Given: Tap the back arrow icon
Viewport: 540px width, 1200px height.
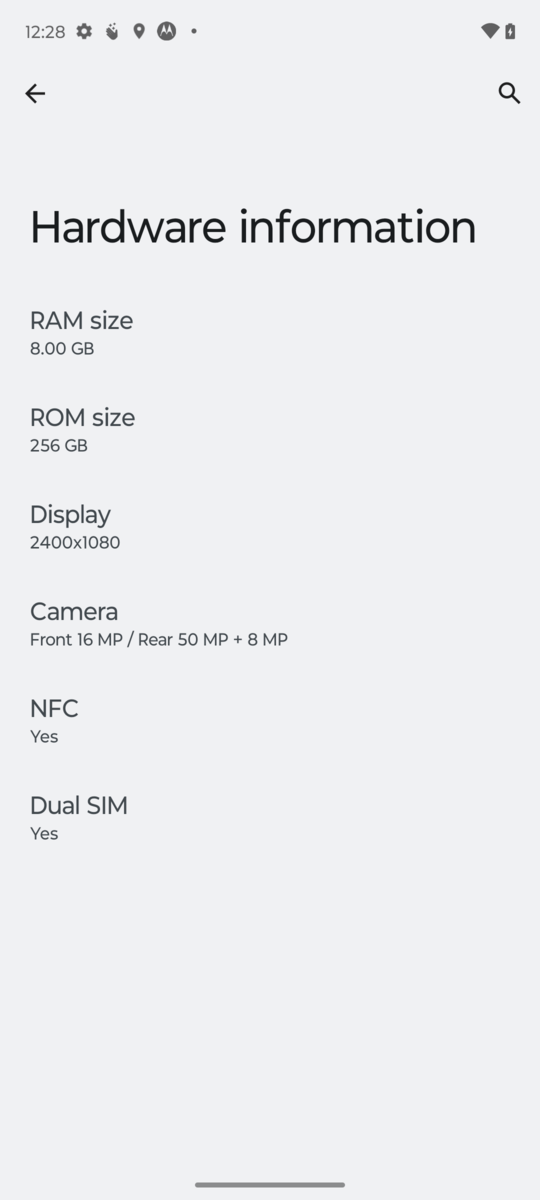Looking at the screenshot, I should [35, 93].
